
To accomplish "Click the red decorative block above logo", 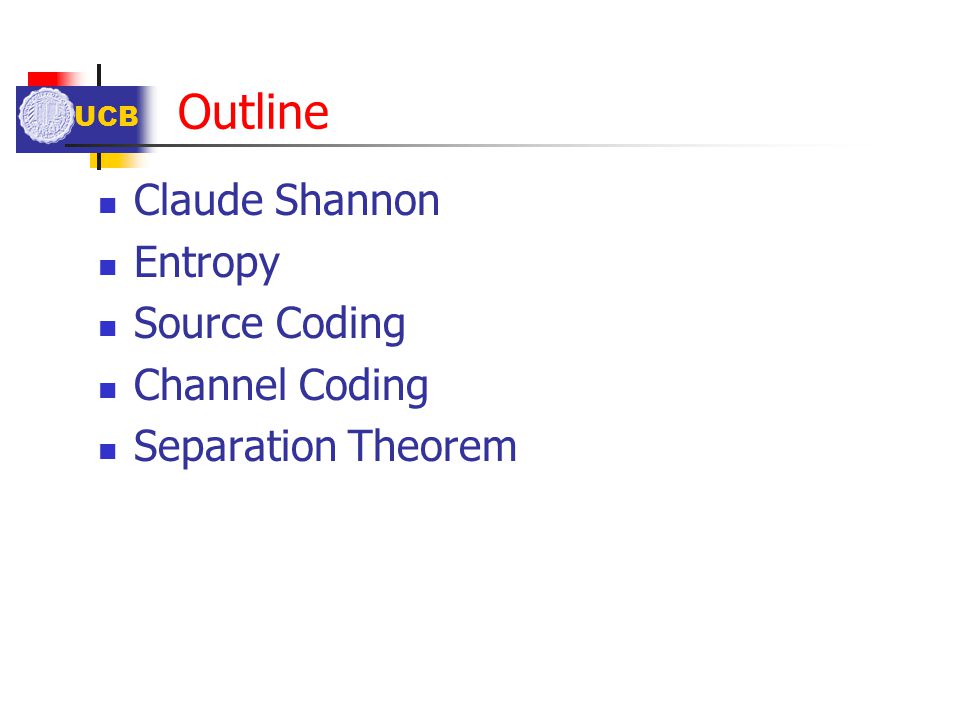I will pos(56,79).
